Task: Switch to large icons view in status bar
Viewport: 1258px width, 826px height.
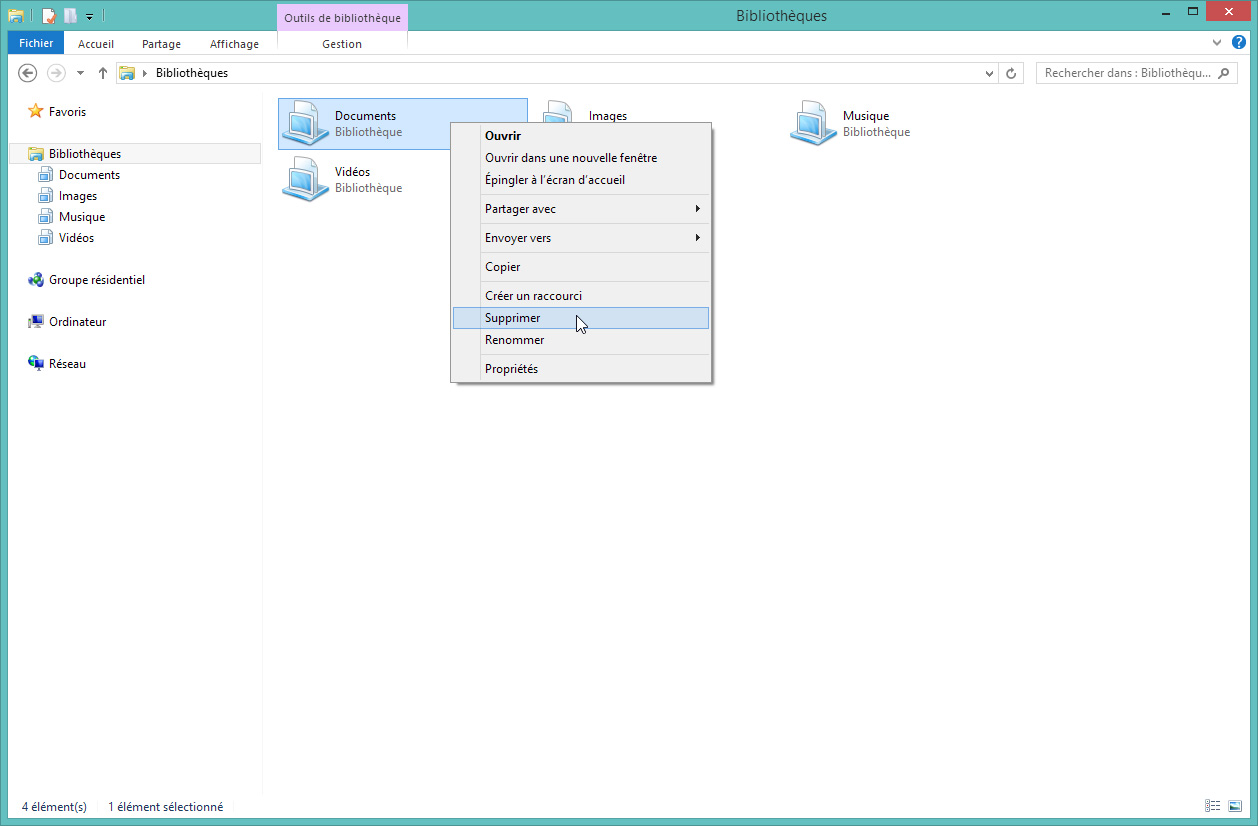Action: pyautogui.click(x=1234, y=806)
